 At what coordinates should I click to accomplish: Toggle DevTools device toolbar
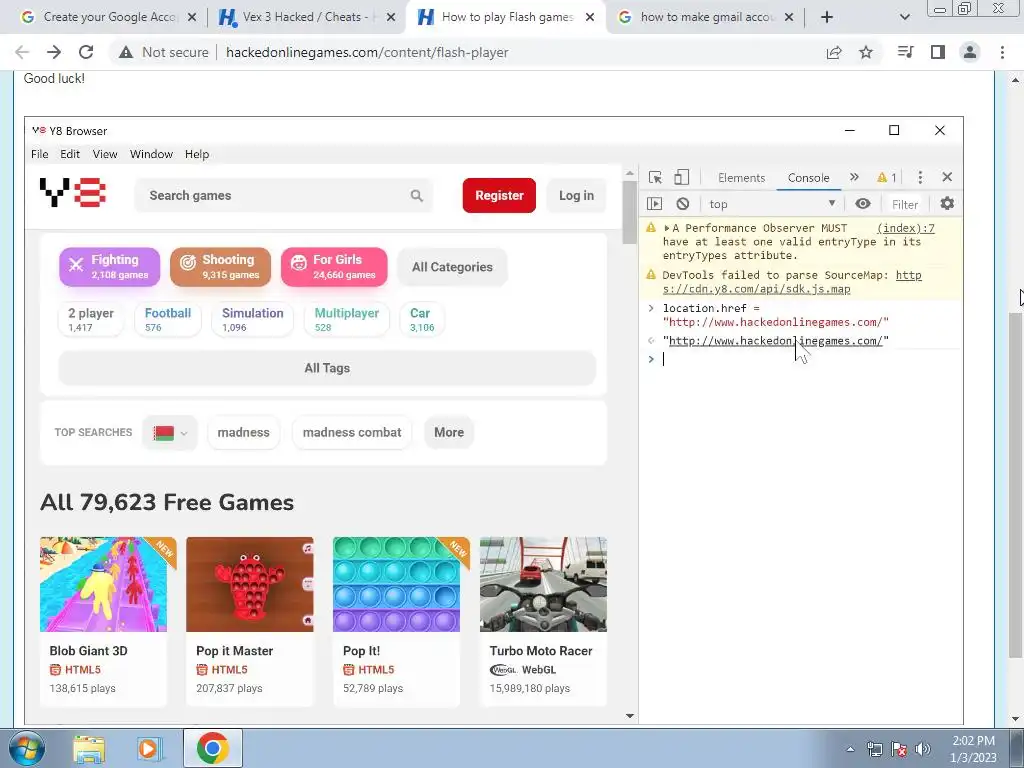tap(681, 177)
